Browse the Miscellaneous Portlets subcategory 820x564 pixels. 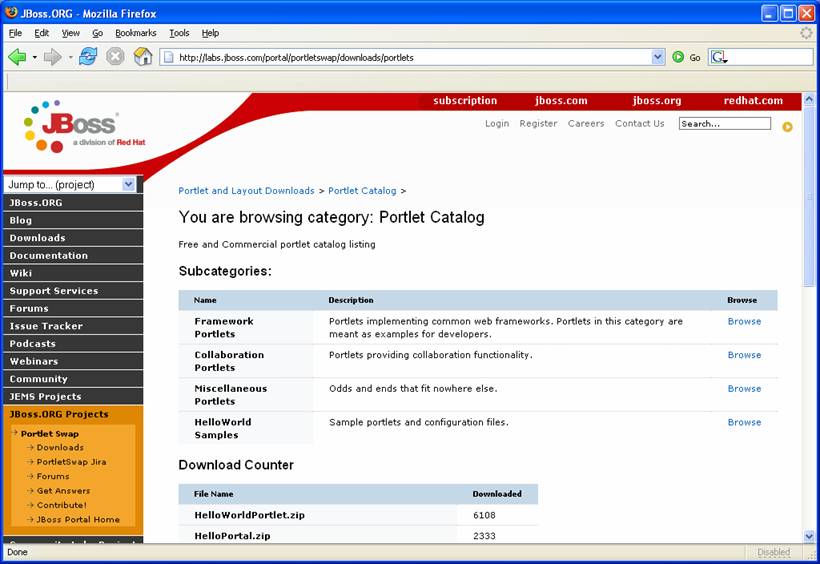click(x=744, y=389)
